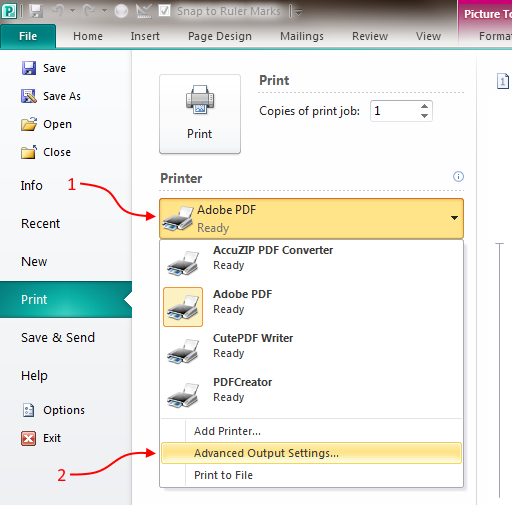The height and width of the screenshot is (505, 512).
Task: Click the round gray button in quick access toolbar
Action: tap(121, 11)
